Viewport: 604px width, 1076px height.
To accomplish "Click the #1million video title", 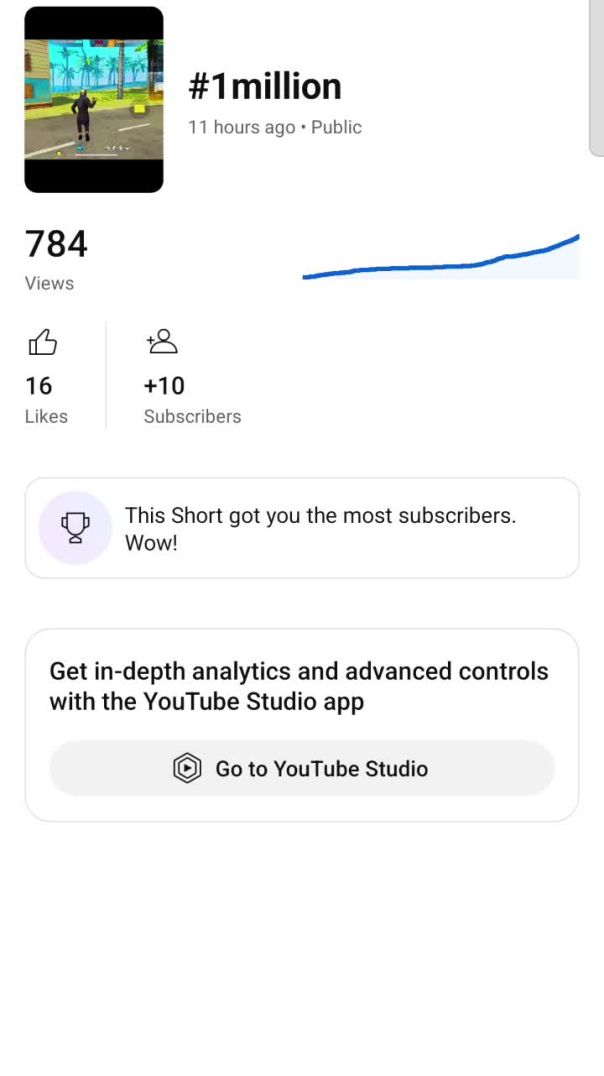I will point(265,87).
